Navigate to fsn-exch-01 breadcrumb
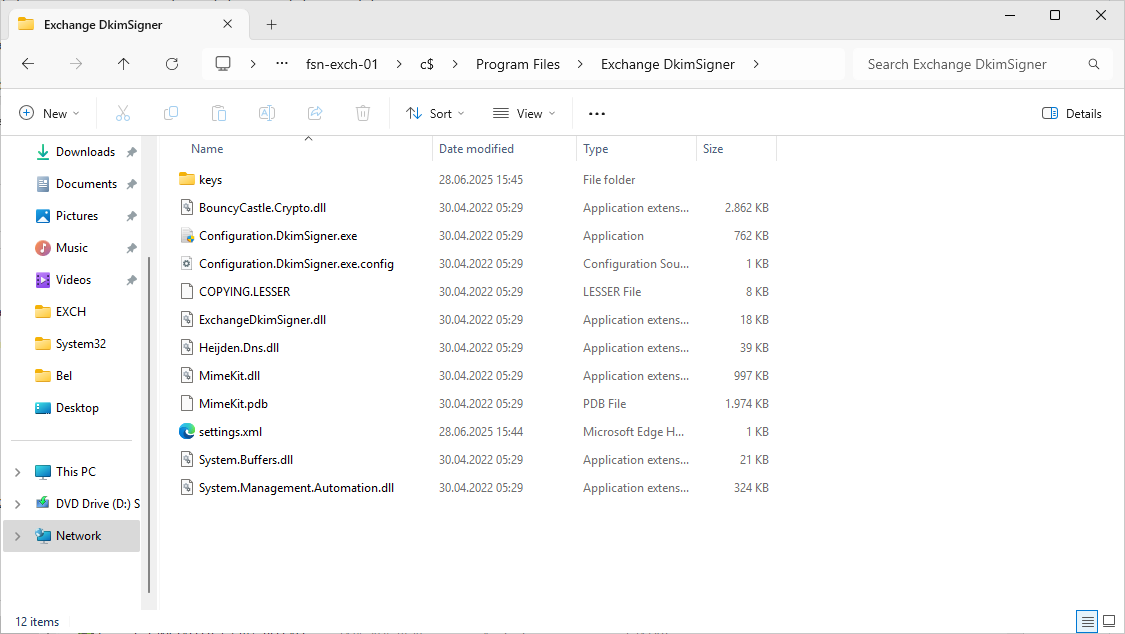 coord(342,64)
